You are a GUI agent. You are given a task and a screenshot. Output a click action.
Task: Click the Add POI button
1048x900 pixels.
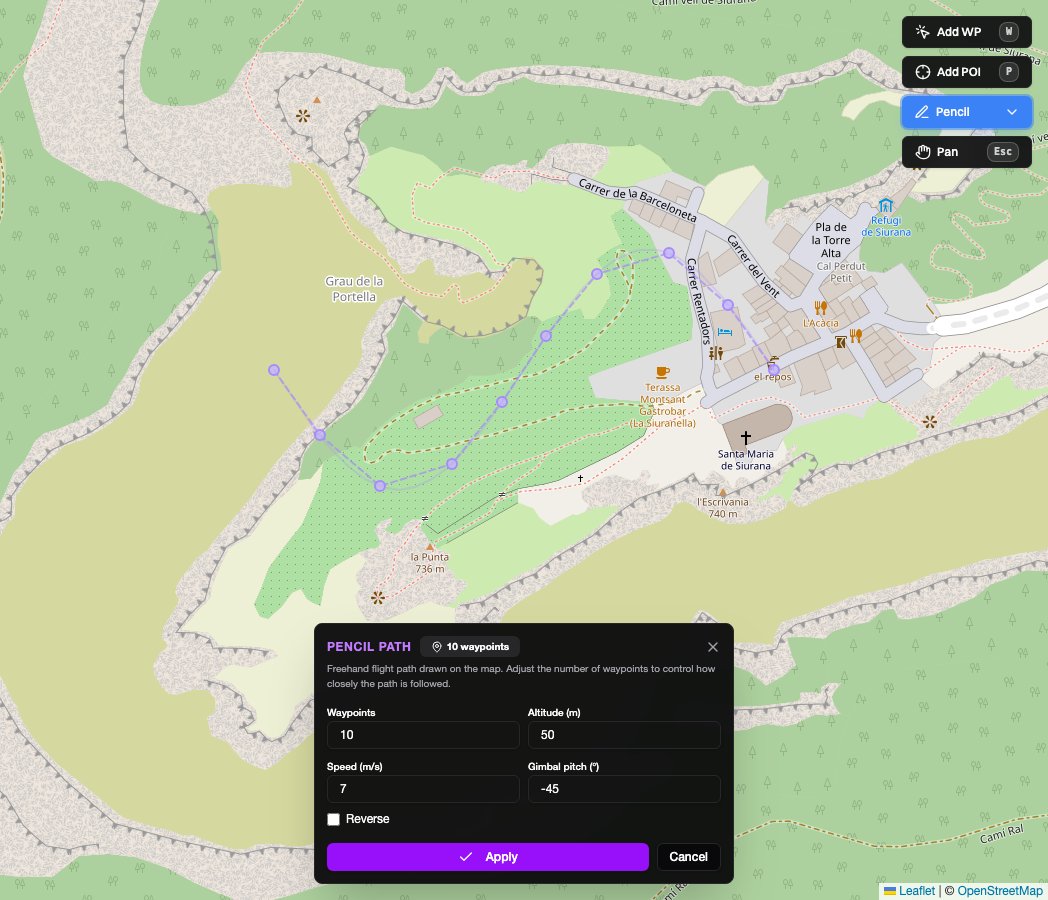(x=966, y=72)
